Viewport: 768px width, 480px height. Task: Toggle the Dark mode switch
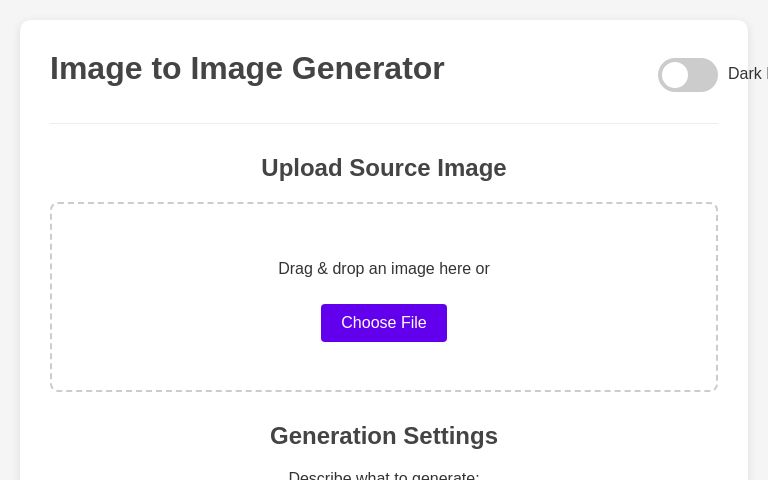click(x=688, y=75)
